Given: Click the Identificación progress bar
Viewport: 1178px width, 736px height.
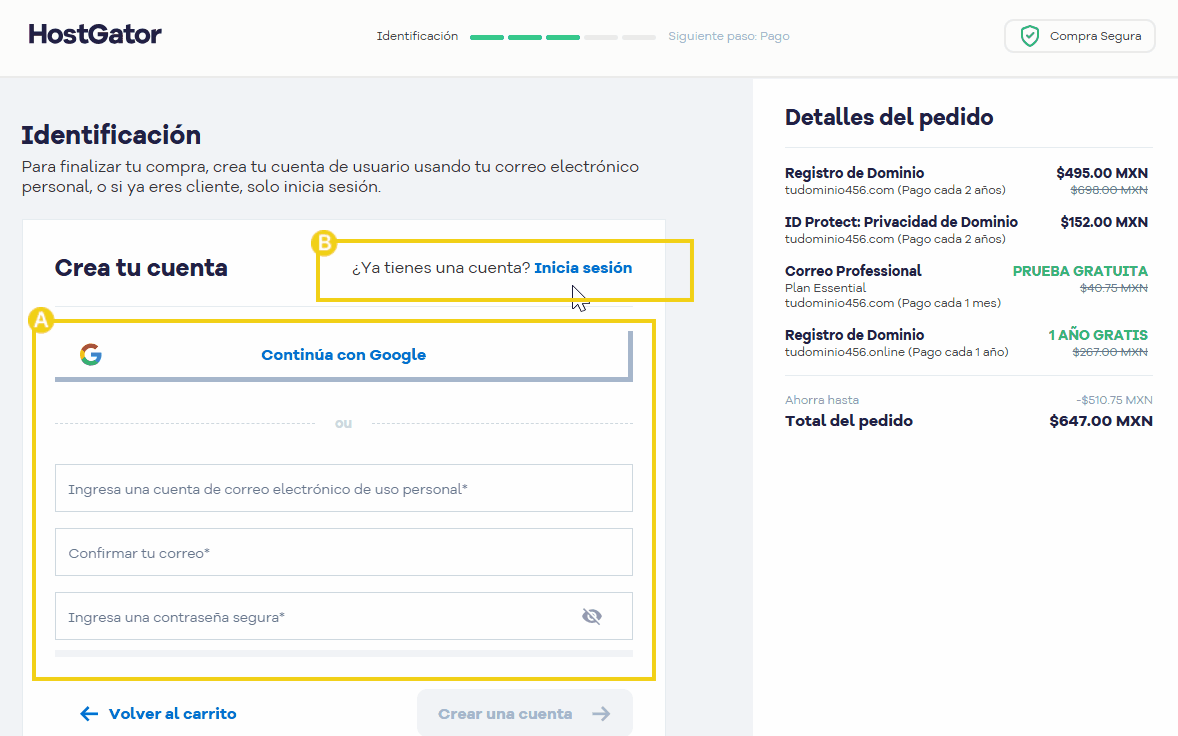Looking at the screenshot, I should (563, 37).
